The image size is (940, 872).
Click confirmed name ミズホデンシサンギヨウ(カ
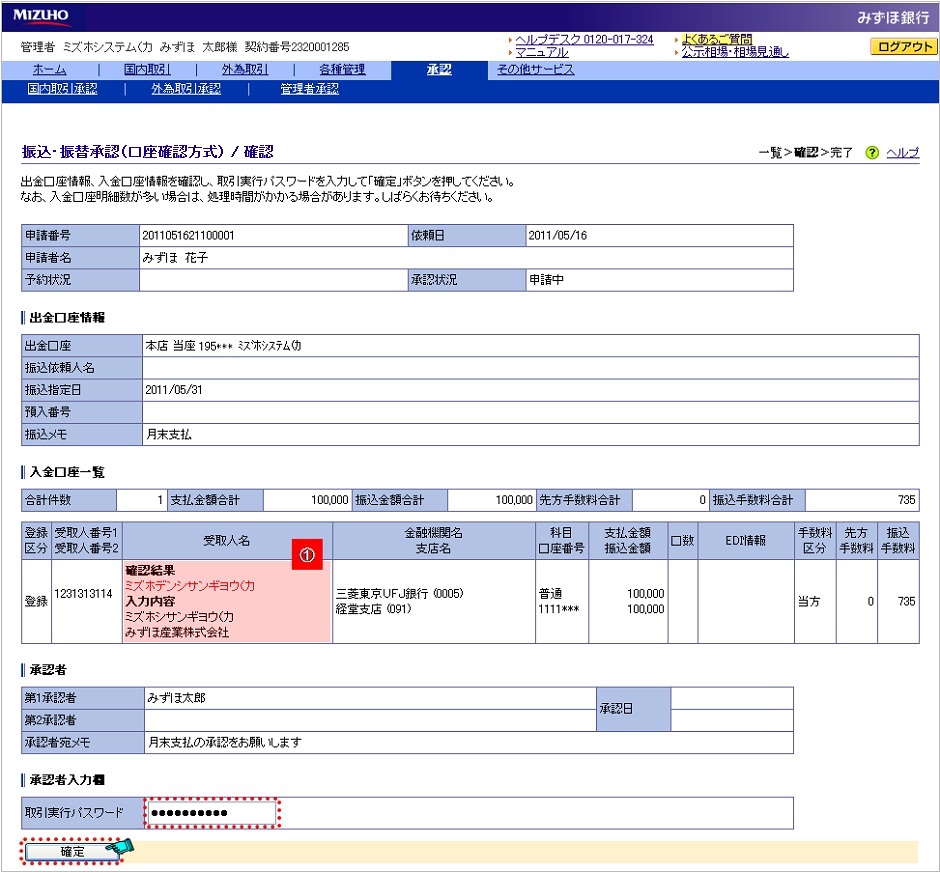189,586
